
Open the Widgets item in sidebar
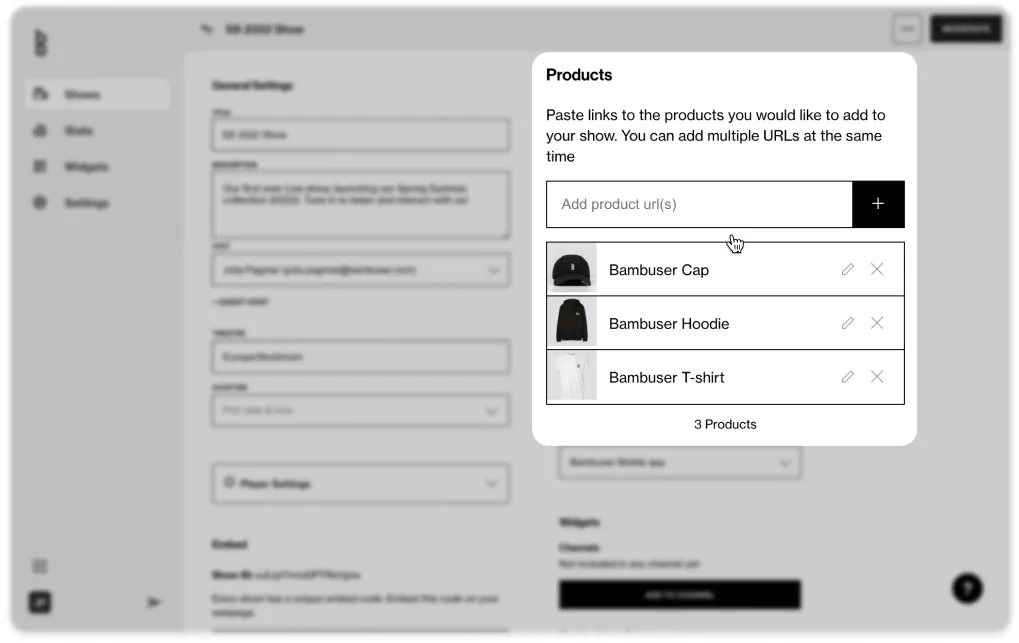98,167
